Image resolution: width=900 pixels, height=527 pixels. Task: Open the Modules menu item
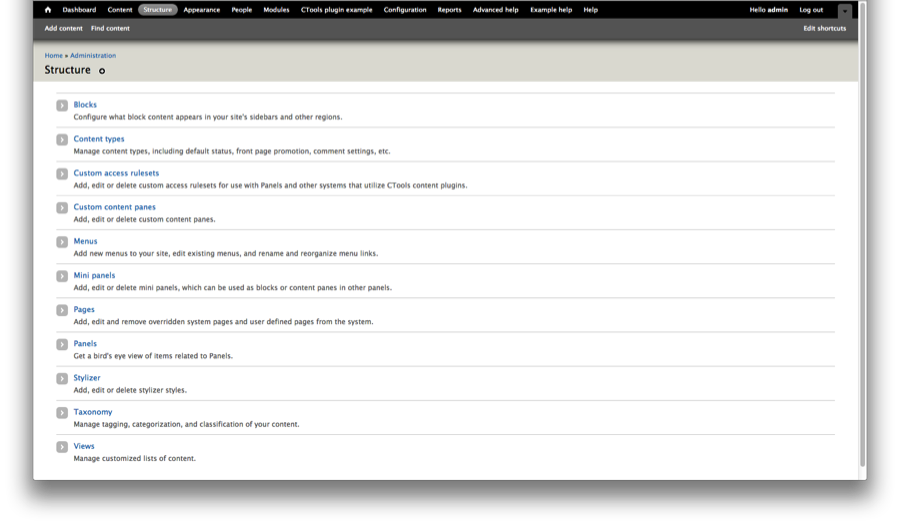pos(276,10)
